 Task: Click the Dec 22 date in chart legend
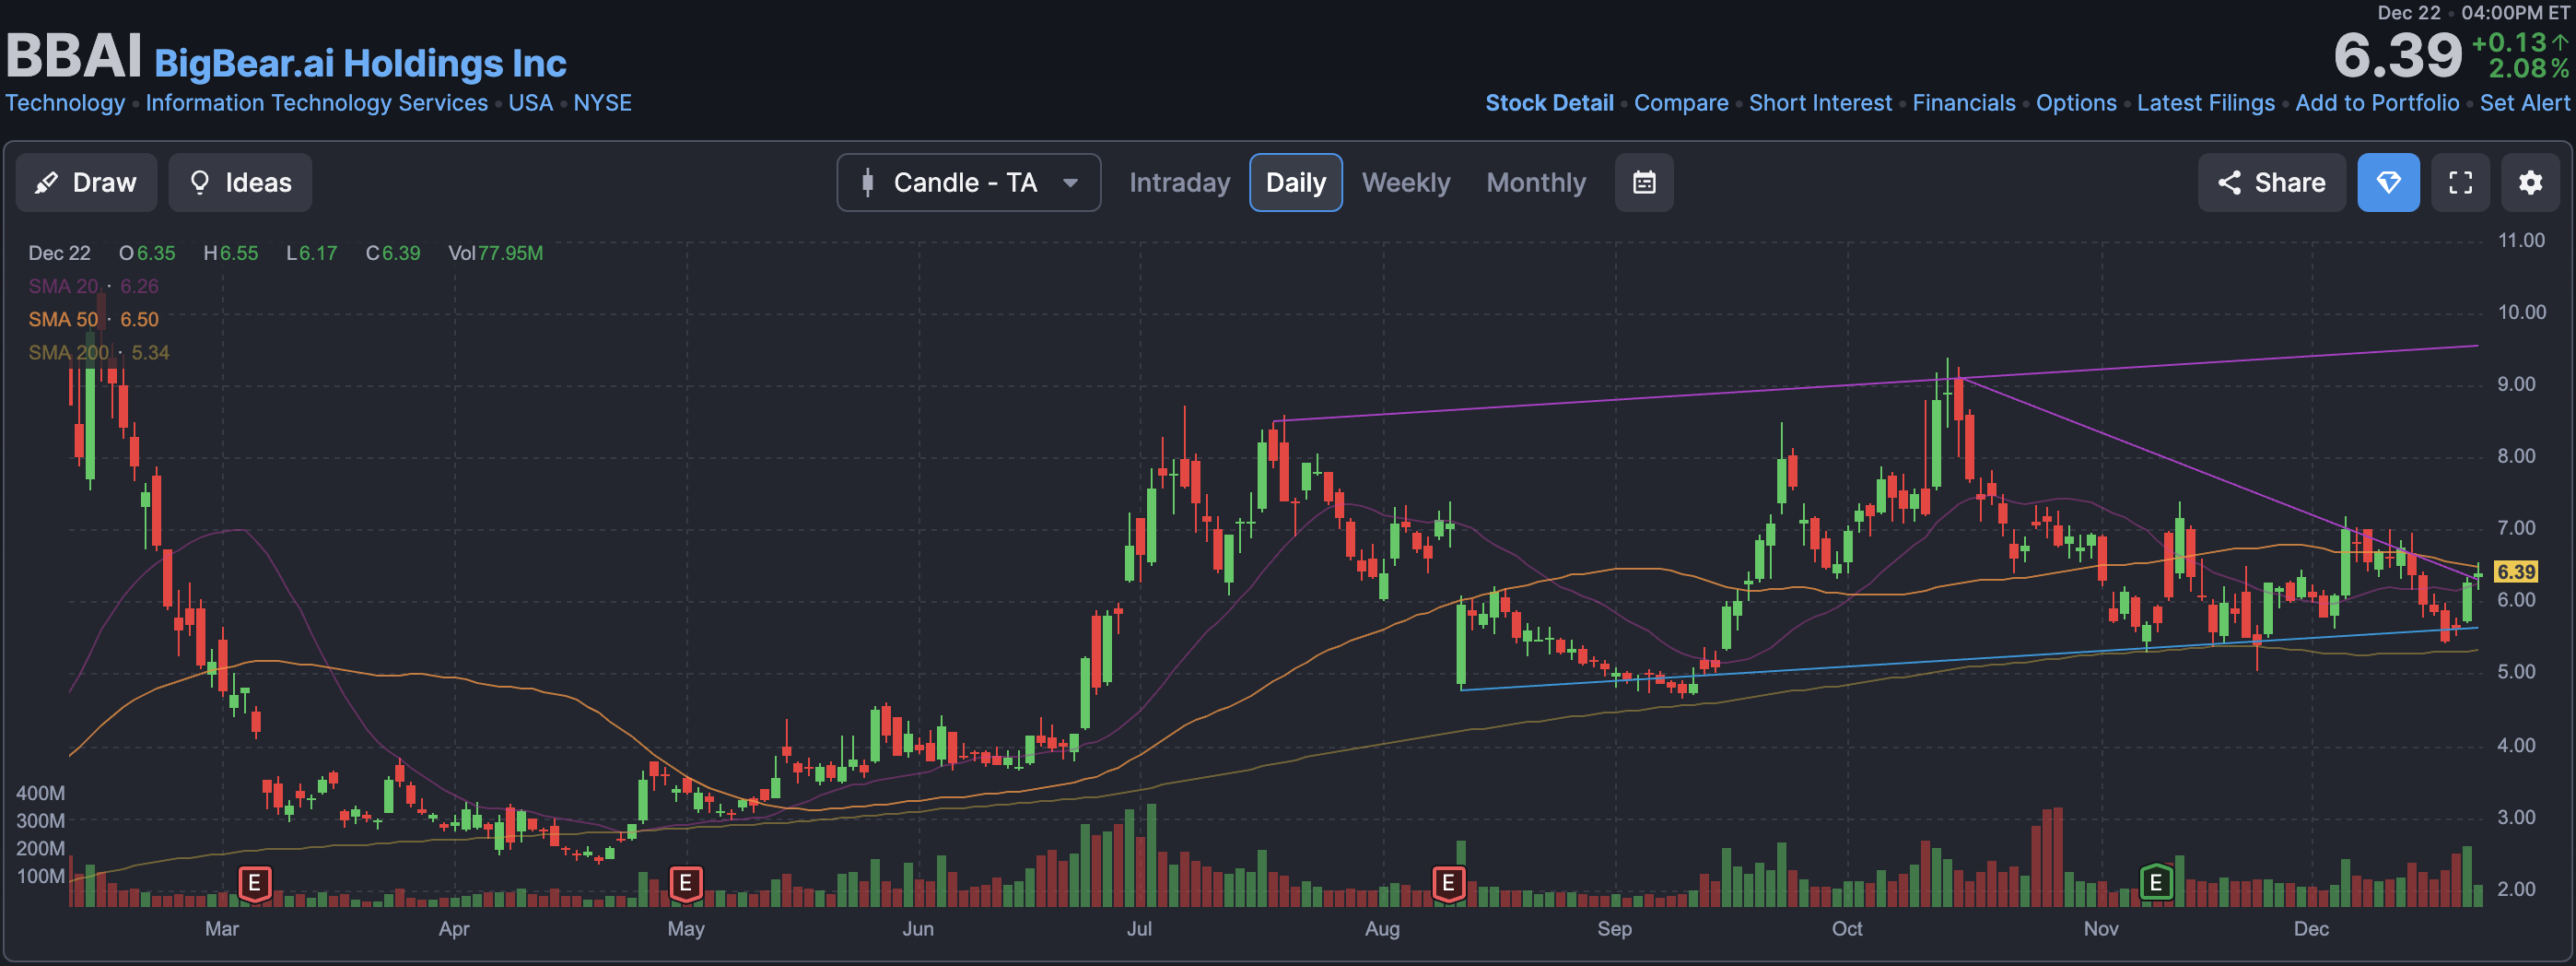point(59,253)
